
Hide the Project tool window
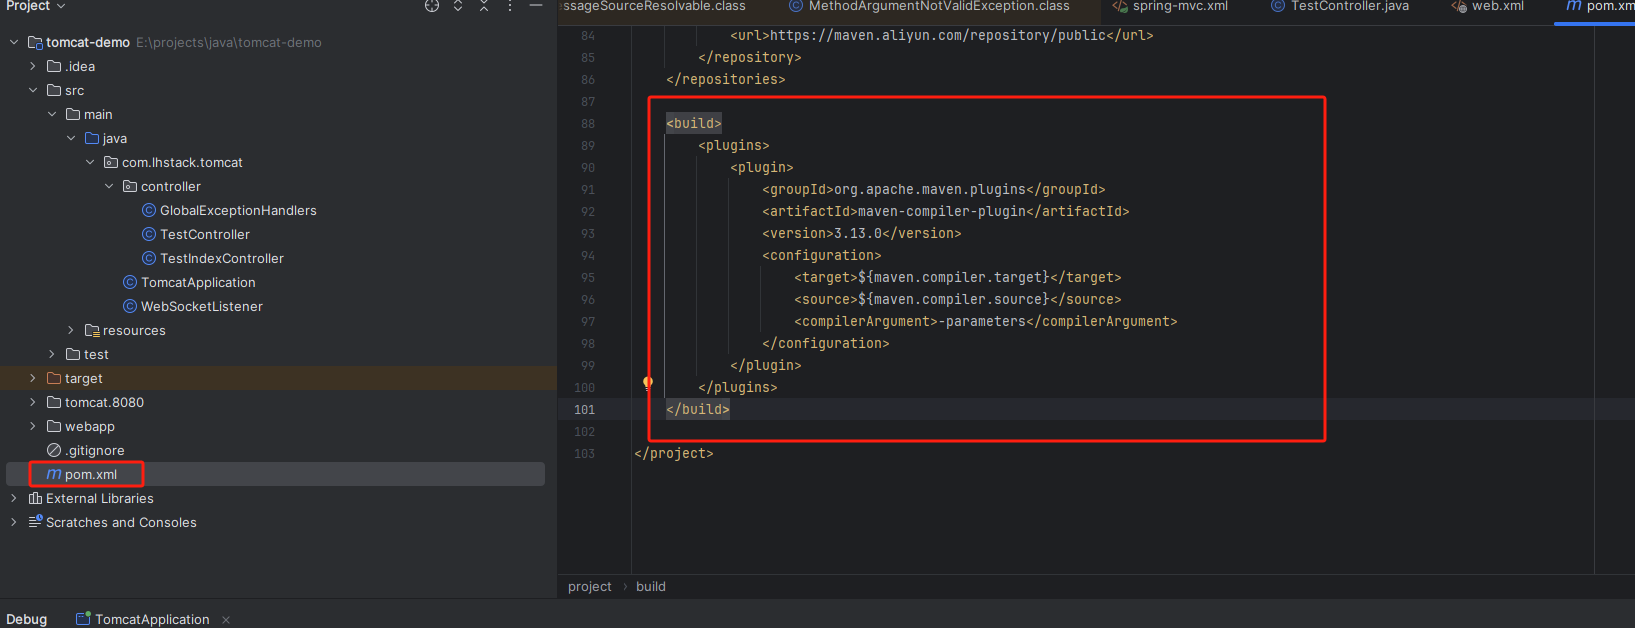tap(536, 6)
